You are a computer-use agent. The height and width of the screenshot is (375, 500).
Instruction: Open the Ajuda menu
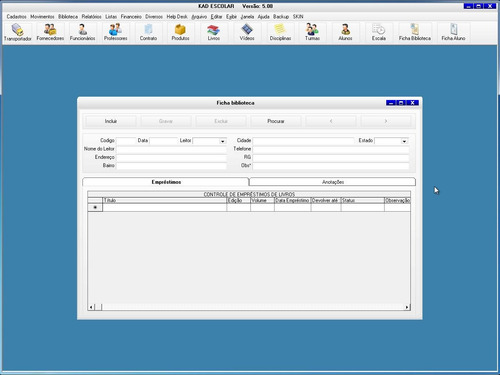[263, 16]
